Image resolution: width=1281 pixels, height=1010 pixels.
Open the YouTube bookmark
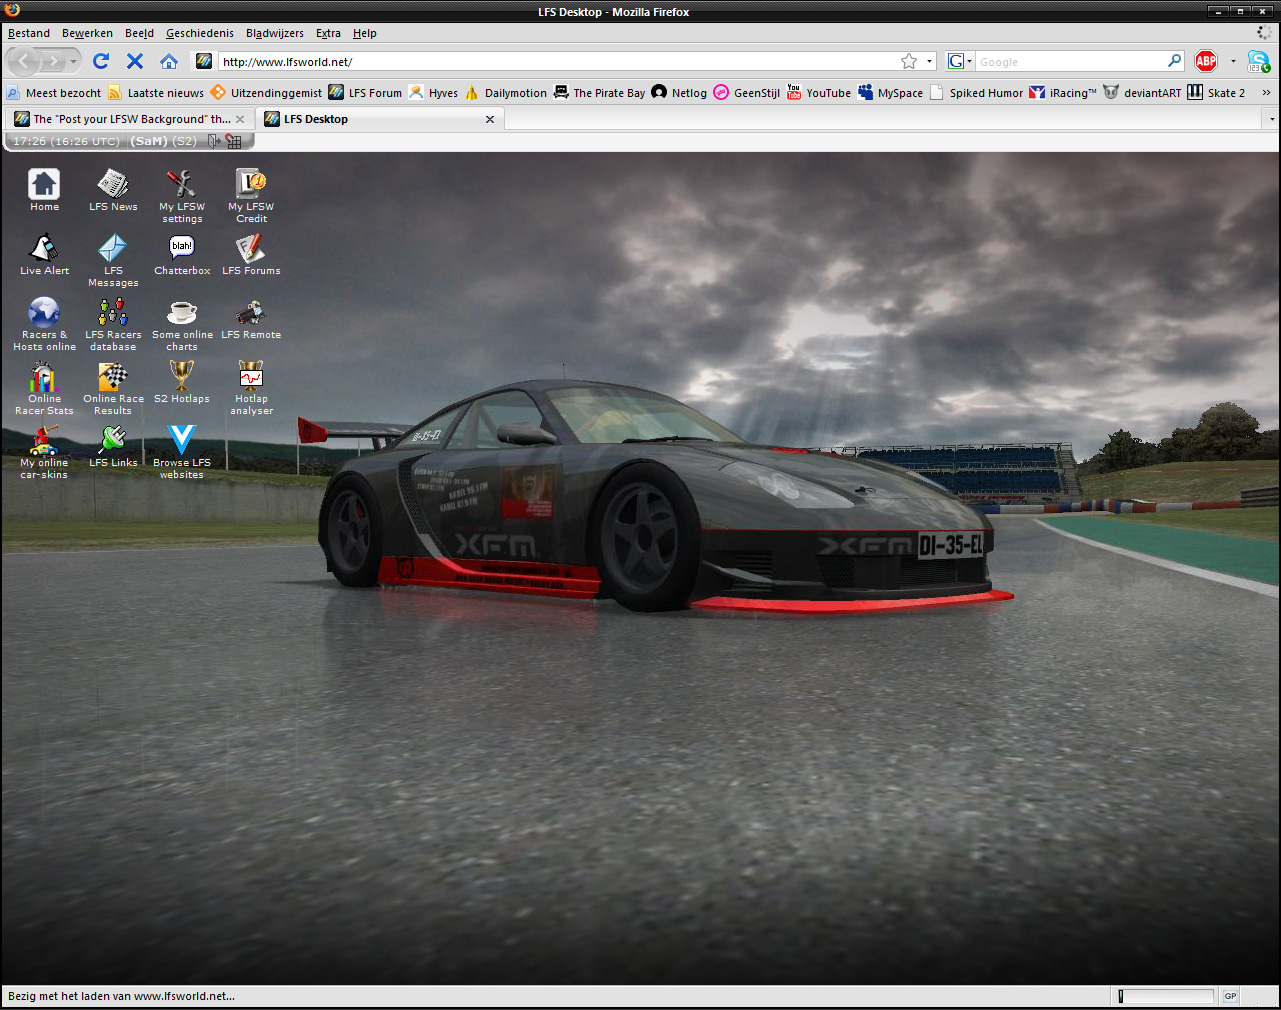818,93
